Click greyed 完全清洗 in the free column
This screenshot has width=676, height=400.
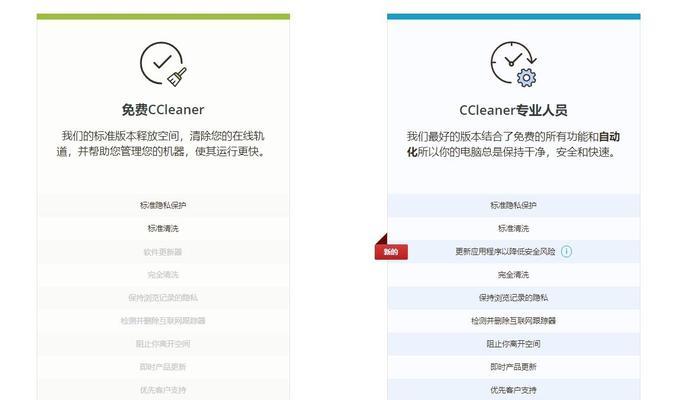click(163, 275)
